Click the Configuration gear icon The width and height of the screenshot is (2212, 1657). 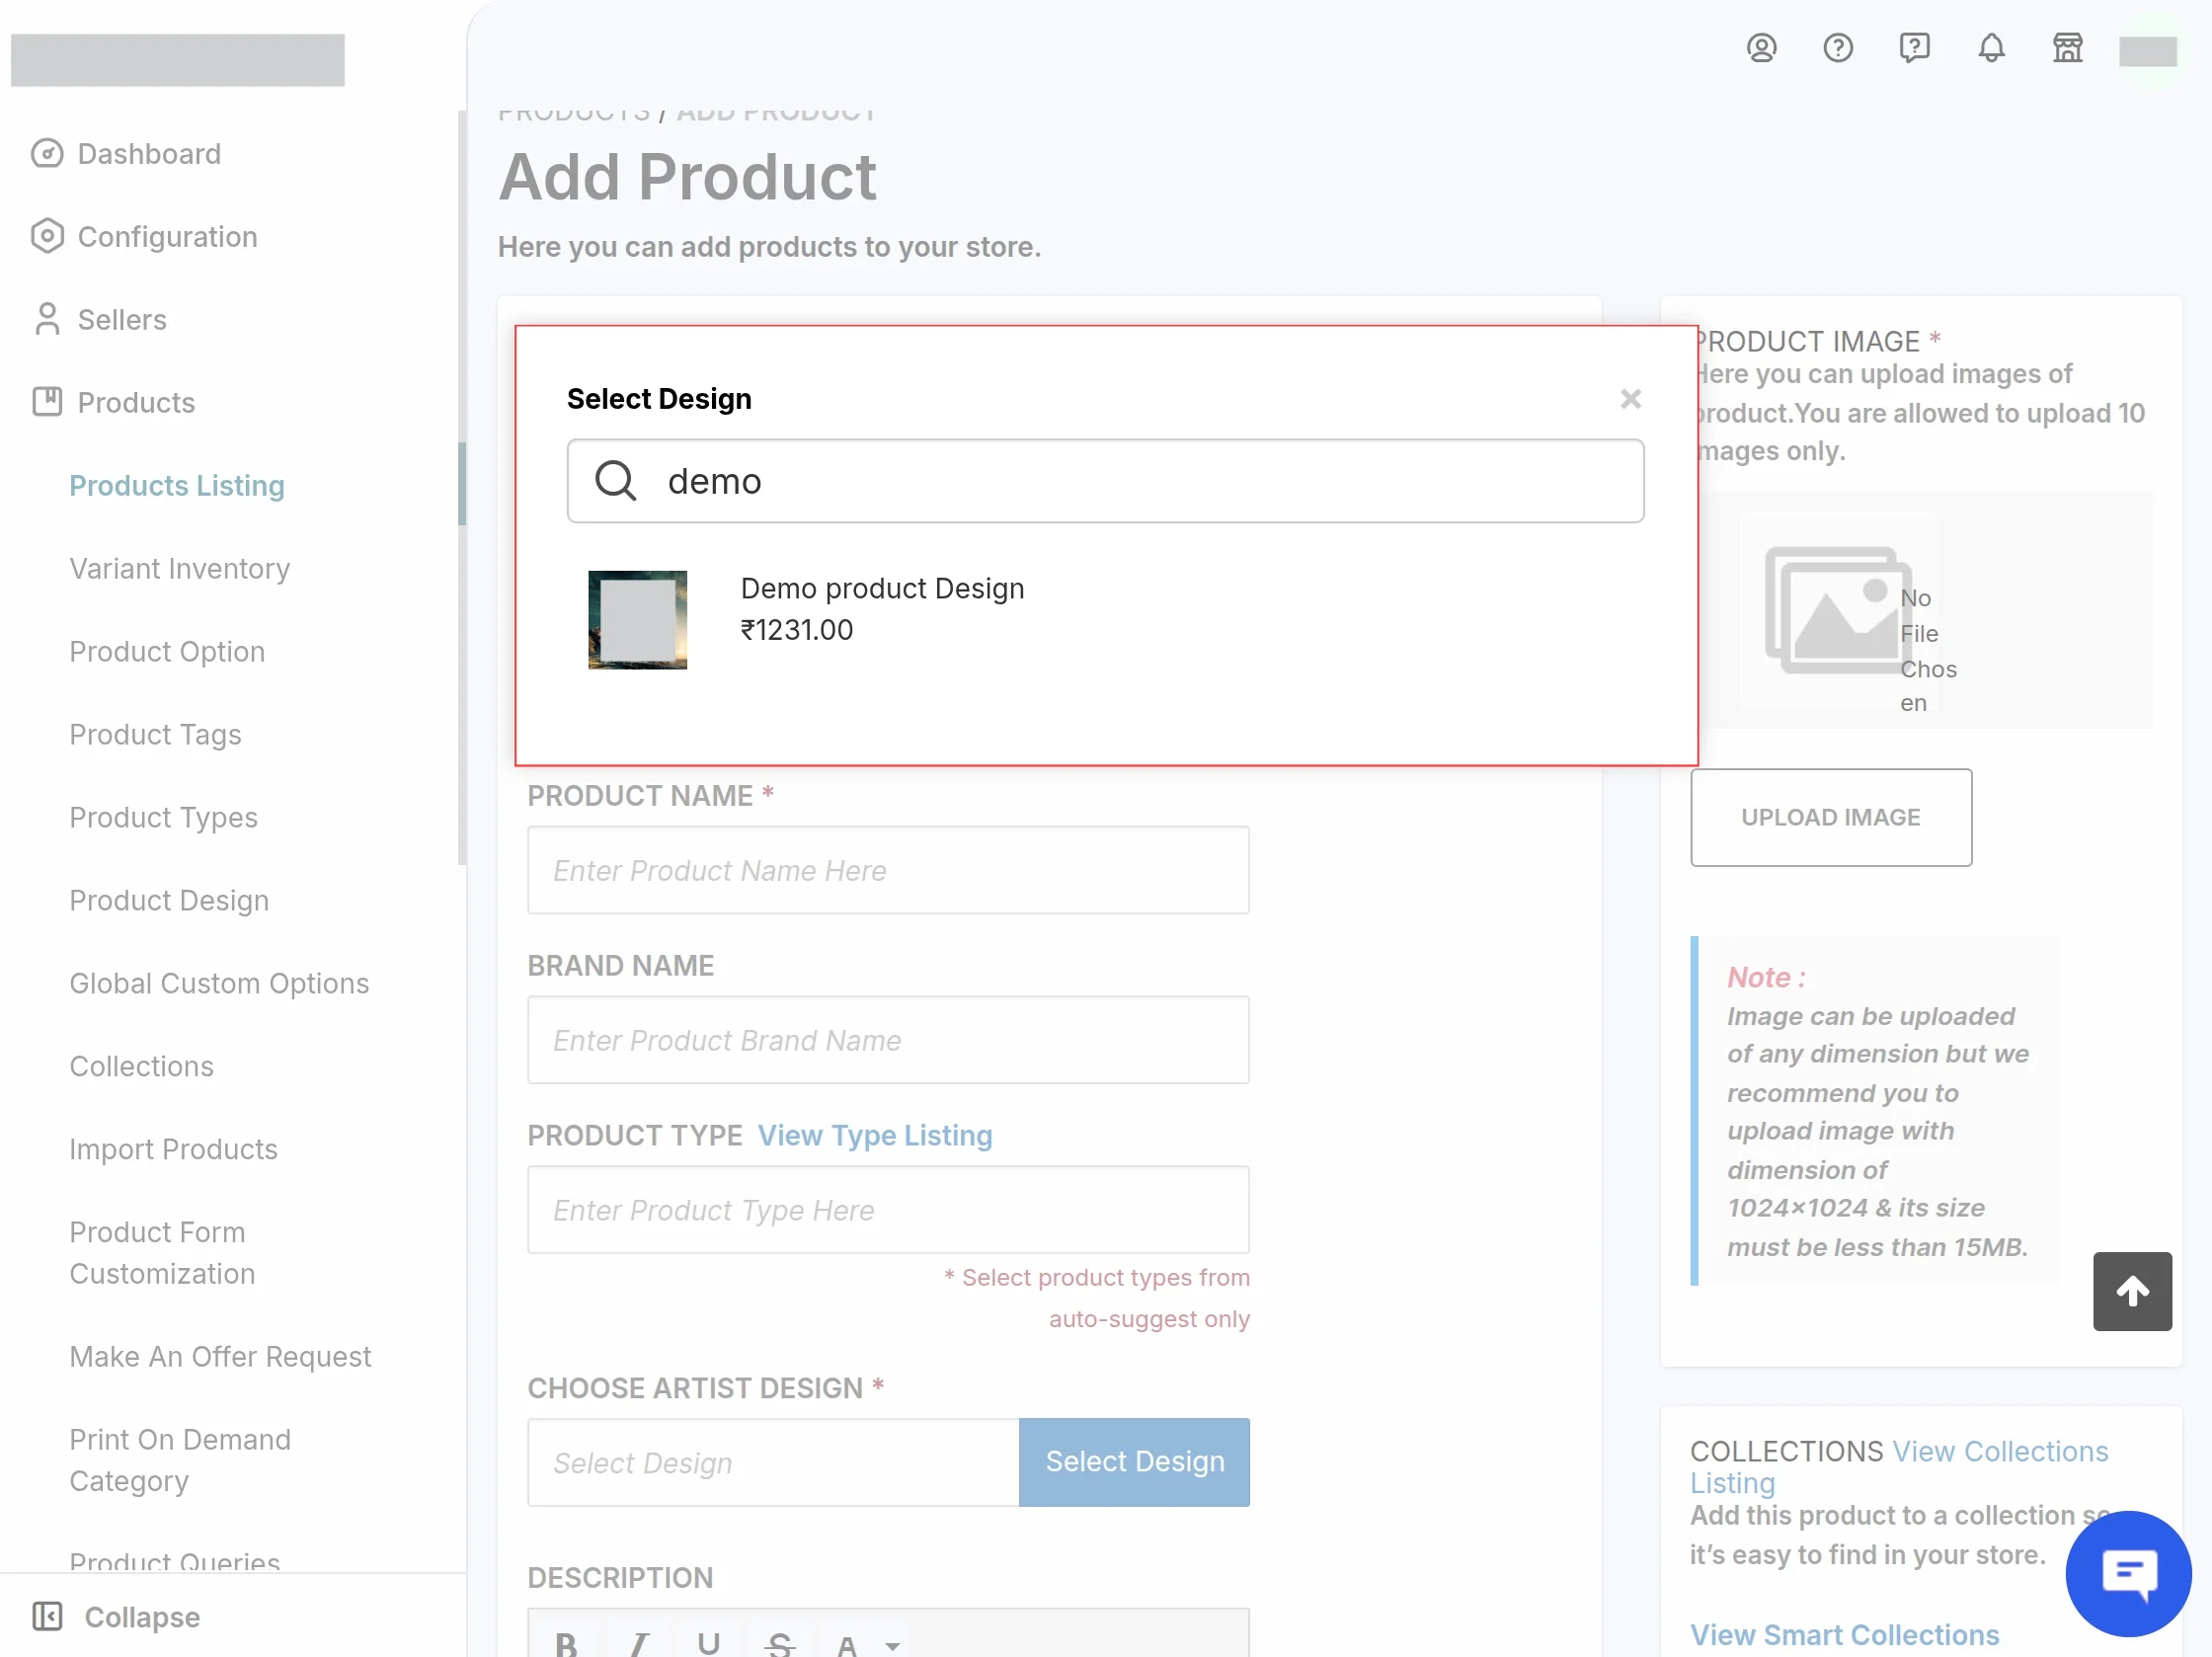coord(47,237)
